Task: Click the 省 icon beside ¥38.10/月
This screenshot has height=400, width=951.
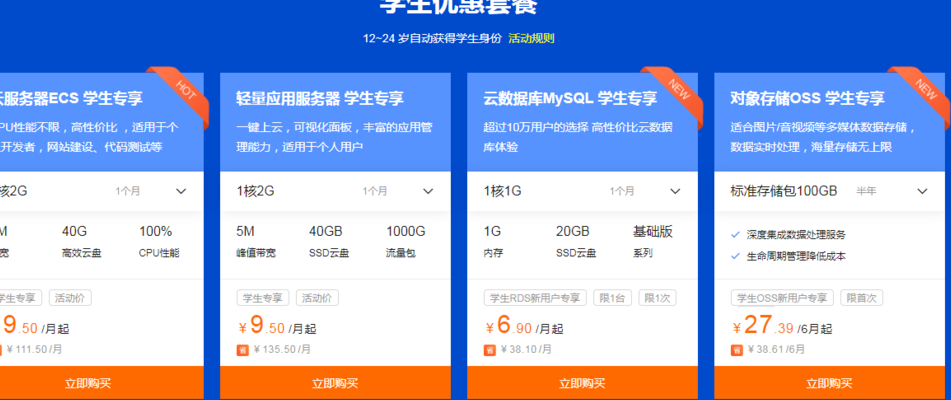Action: (x=489, y=350)
